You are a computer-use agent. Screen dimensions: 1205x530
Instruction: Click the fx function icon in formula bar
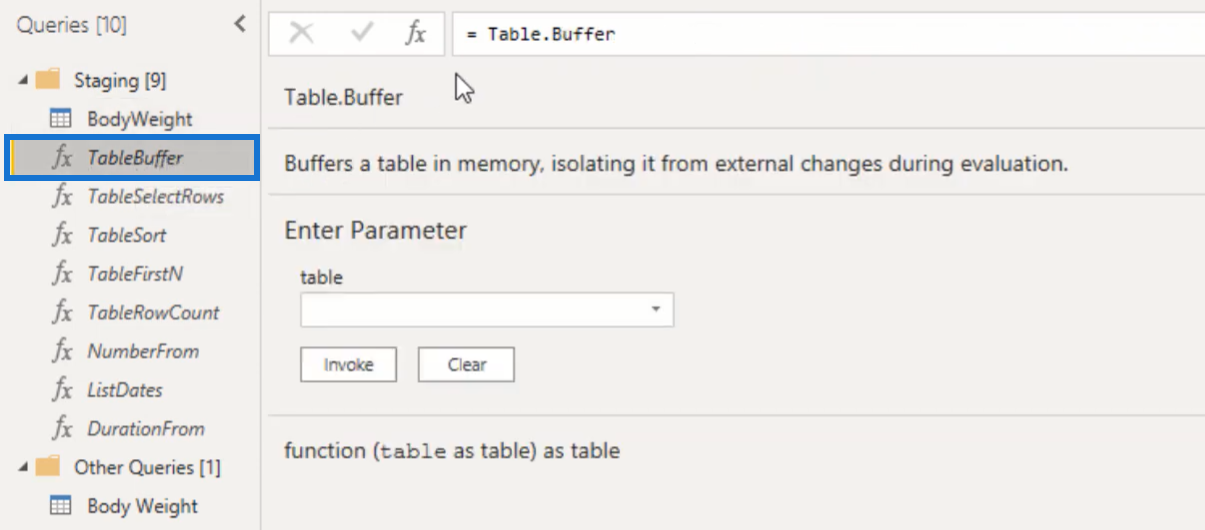coord(415,33)
